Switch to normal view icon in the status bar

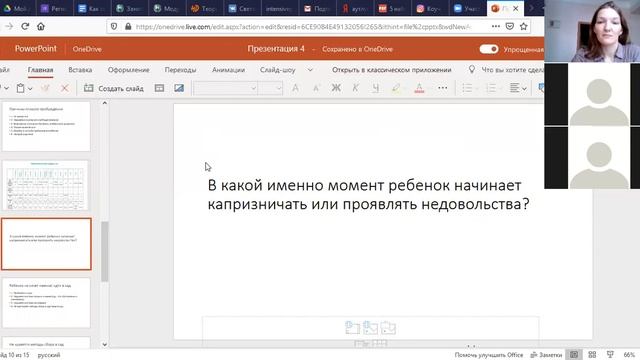574,355
